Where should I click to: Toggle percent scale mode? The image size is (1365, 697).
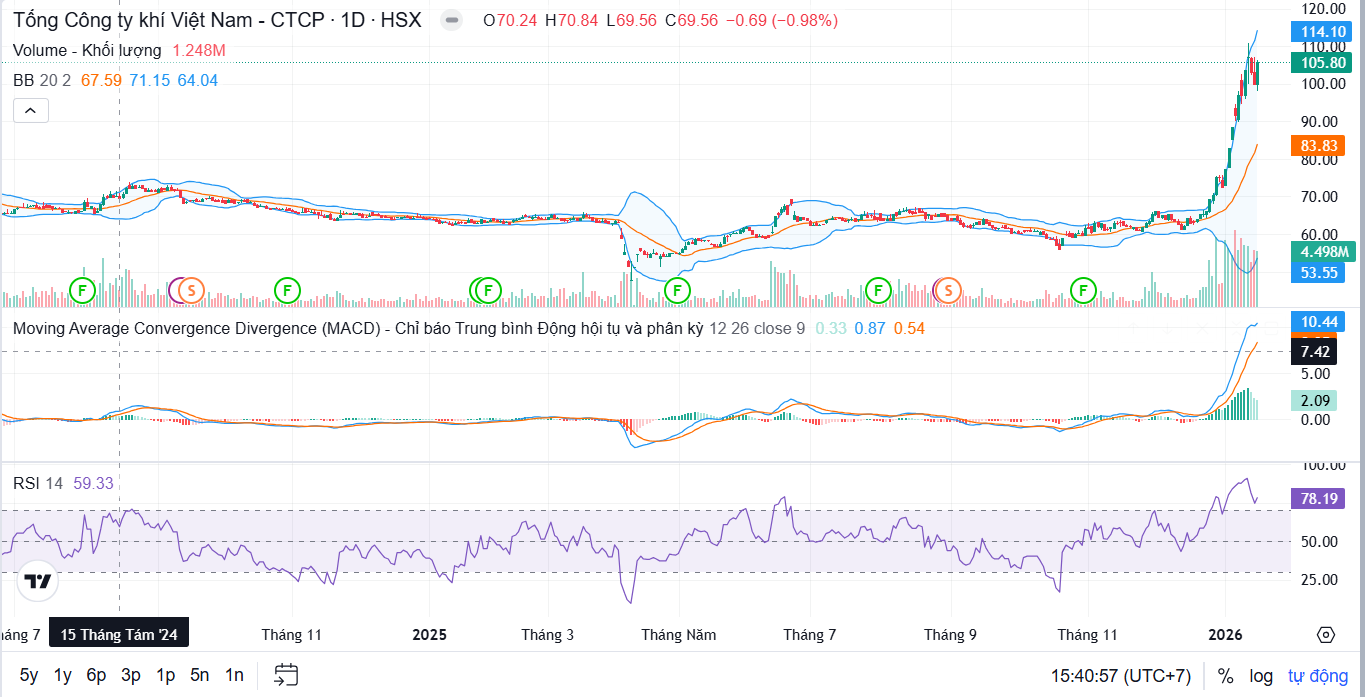(1225, 676)
